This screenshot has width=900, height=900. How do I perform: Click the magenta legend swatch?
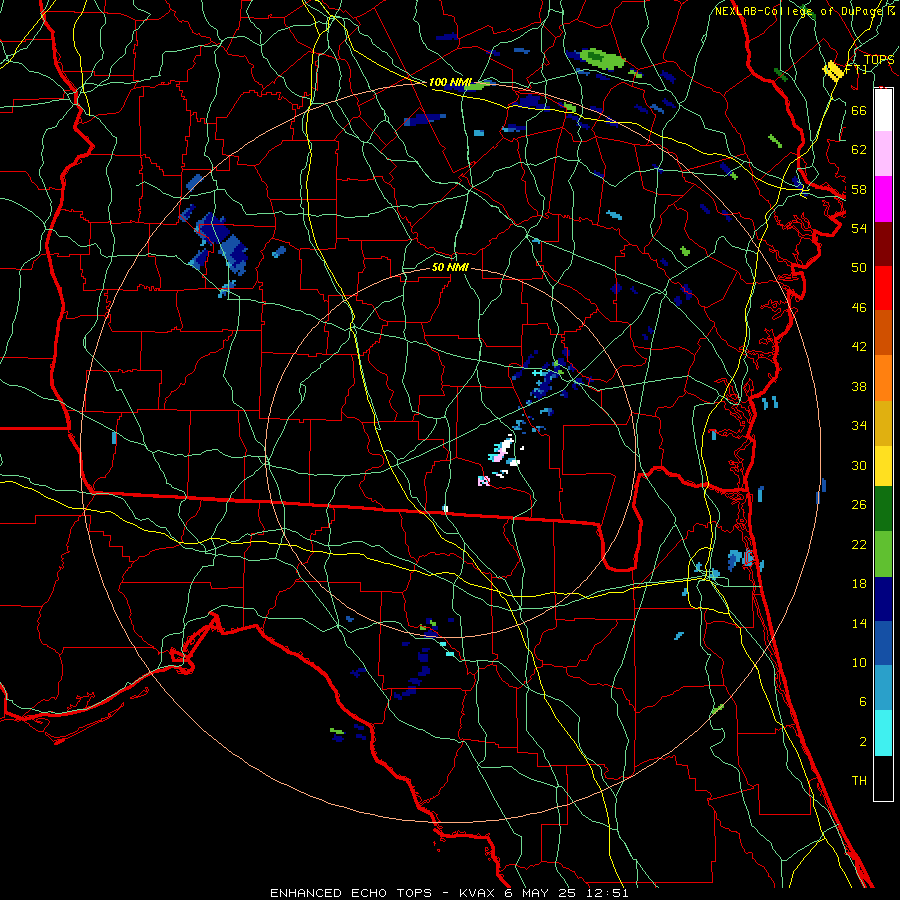pyautogui.click(x=883, y=199)
